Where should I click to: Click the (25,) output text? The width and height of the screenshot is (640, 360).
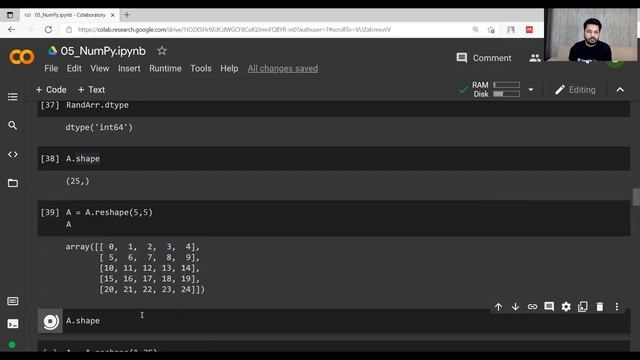(x=78, y=181)
